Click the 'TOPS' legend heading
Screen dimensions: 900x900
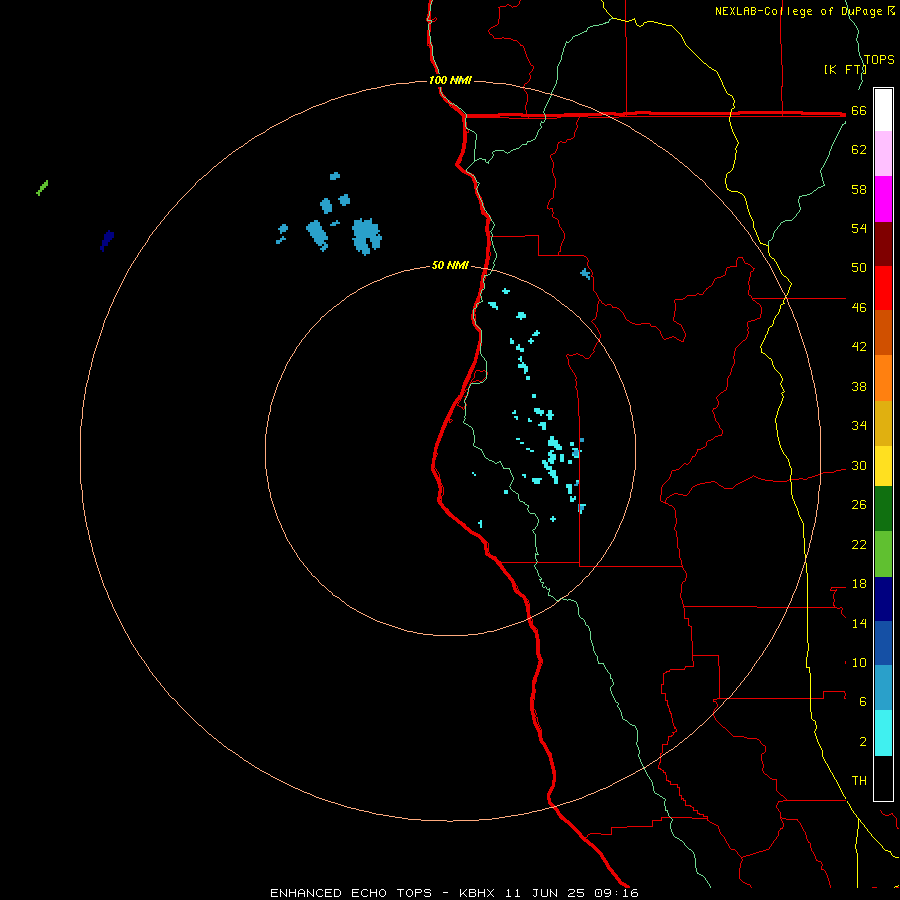tap(879, 60)
